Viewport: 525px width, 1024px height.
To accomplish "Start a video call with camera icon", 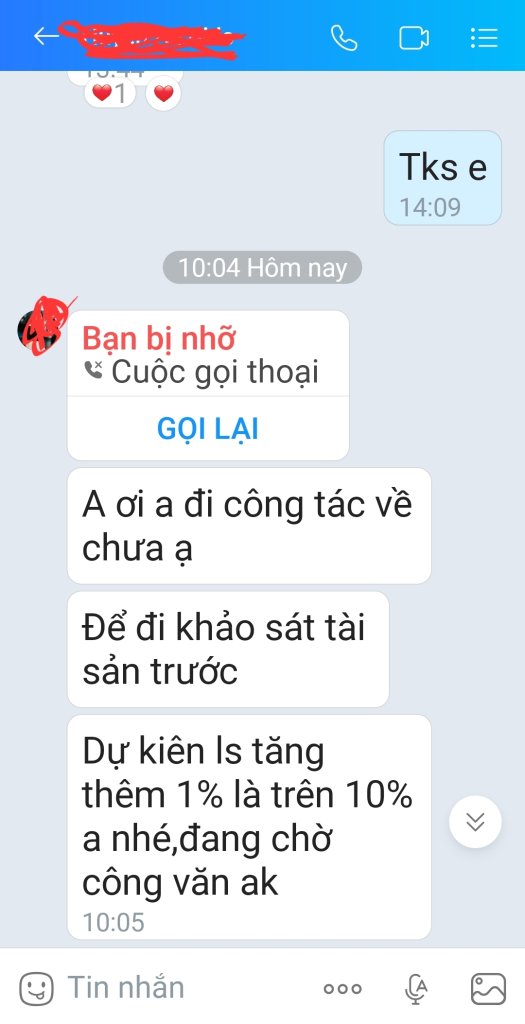I will [414, 38].
